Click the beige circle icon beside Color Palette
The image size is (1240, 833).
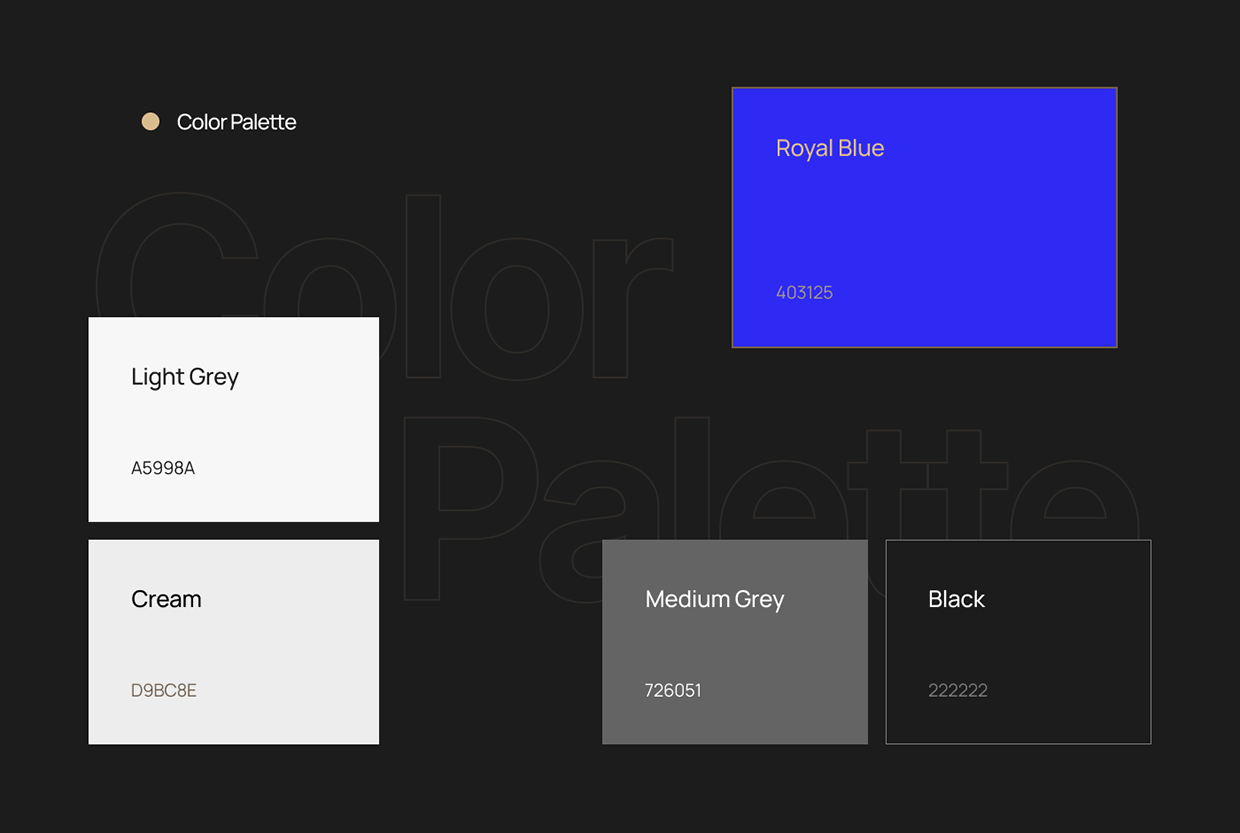(151, 121)
